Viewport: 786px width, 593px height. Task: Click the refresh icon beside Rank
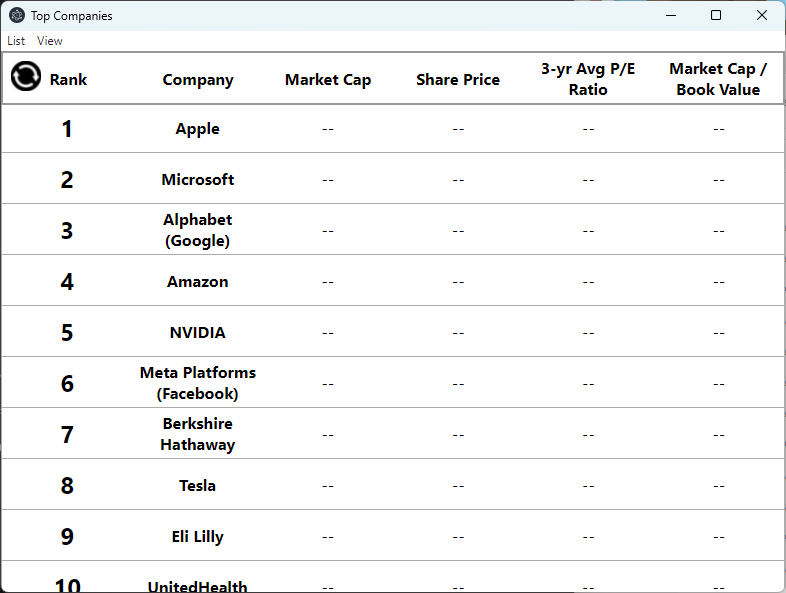[x=26, y=76]
